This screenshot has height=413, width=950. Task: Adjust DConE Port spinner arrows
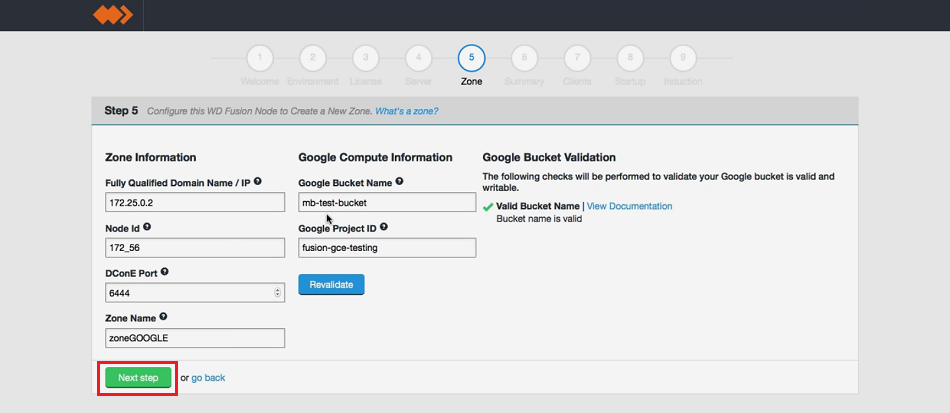pos(277,293)
